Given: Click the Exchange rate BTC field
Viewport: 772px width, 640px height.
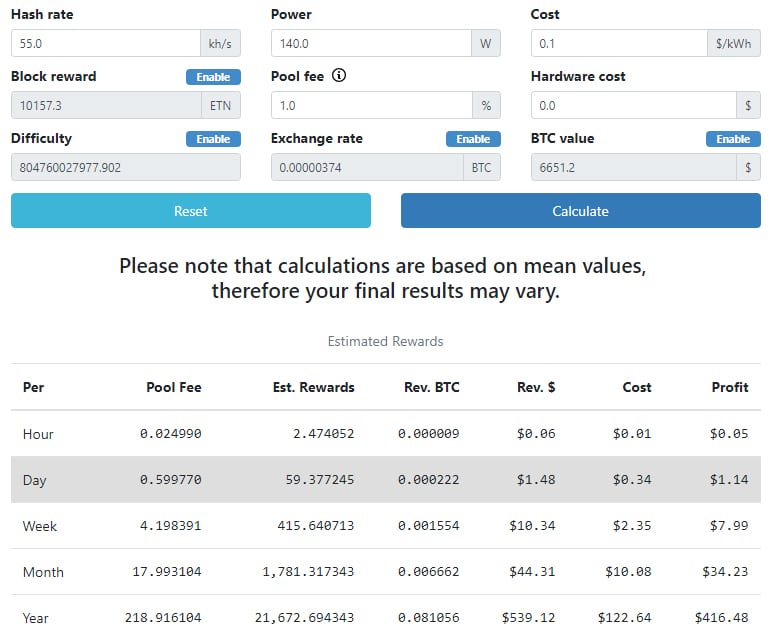Looking at the screenshot, I should 370,167.
